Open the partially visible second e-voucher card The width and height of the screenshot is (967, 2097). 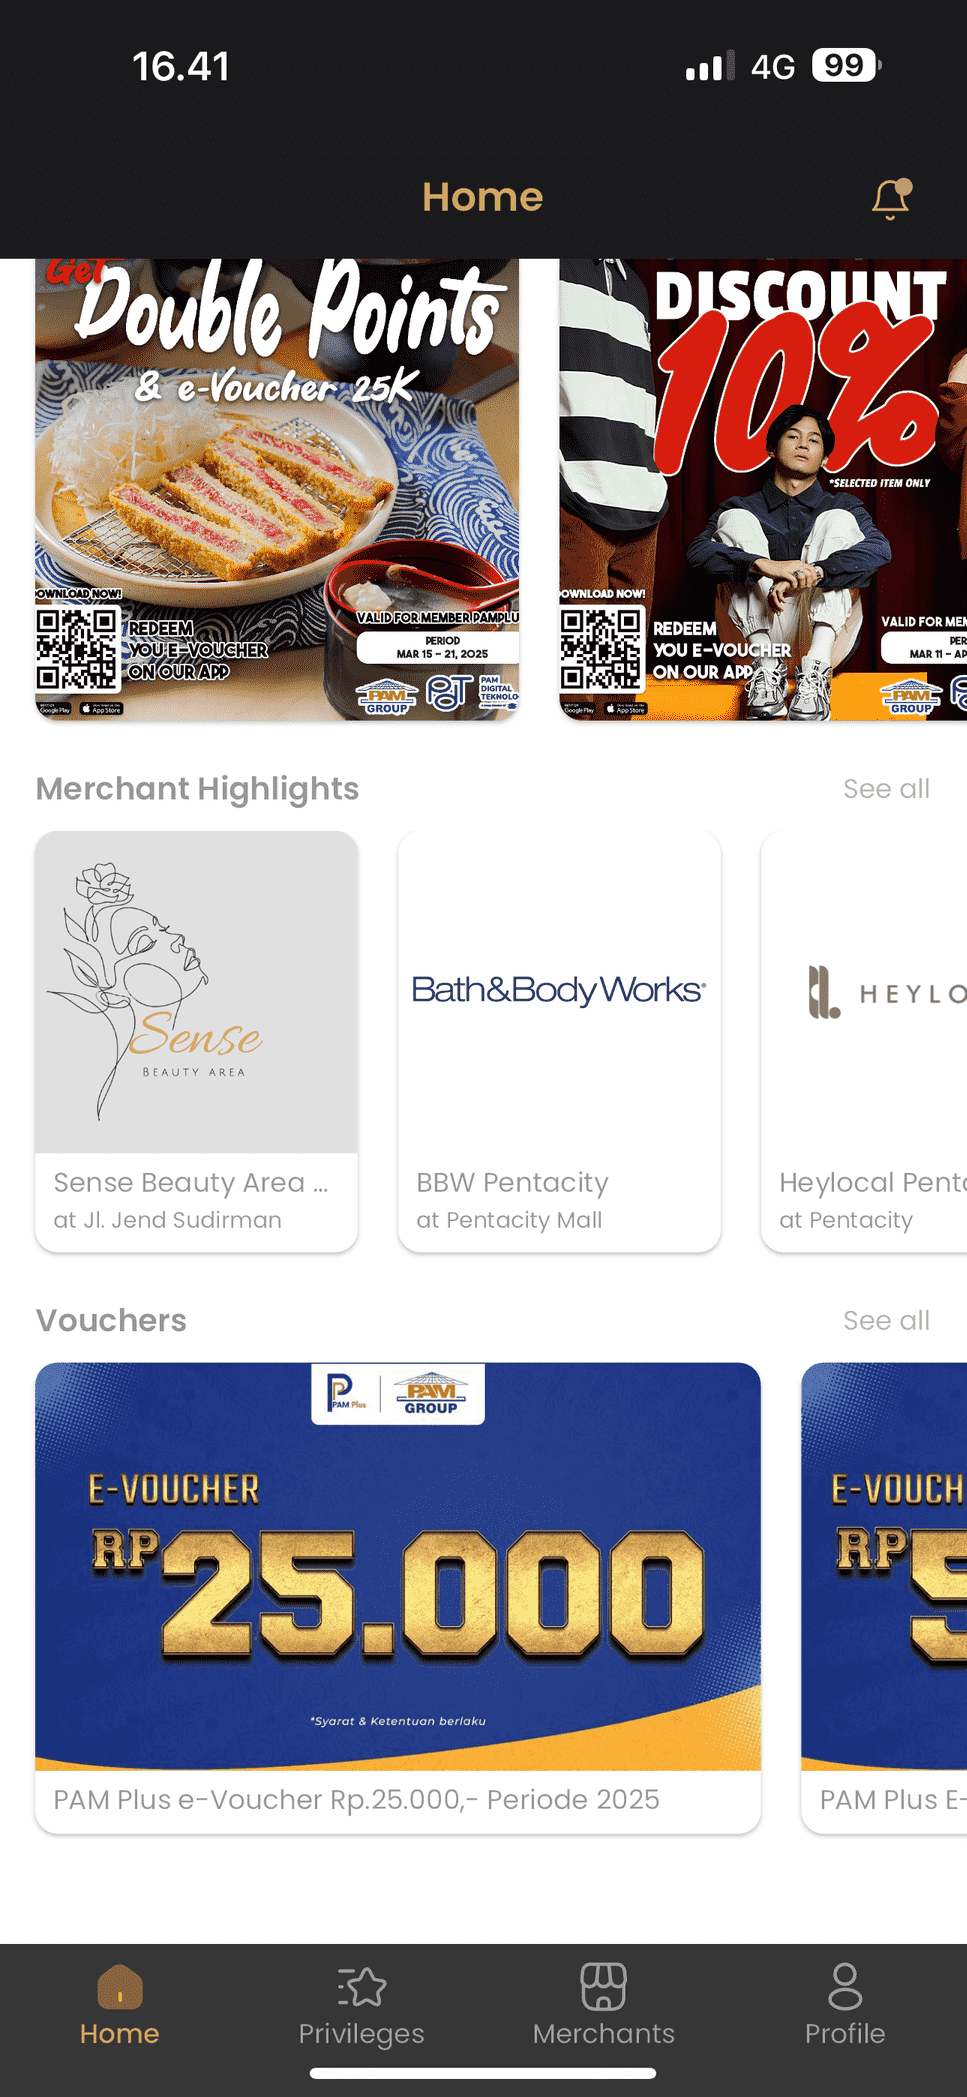pyautogui.click(x=884, y=1598)
